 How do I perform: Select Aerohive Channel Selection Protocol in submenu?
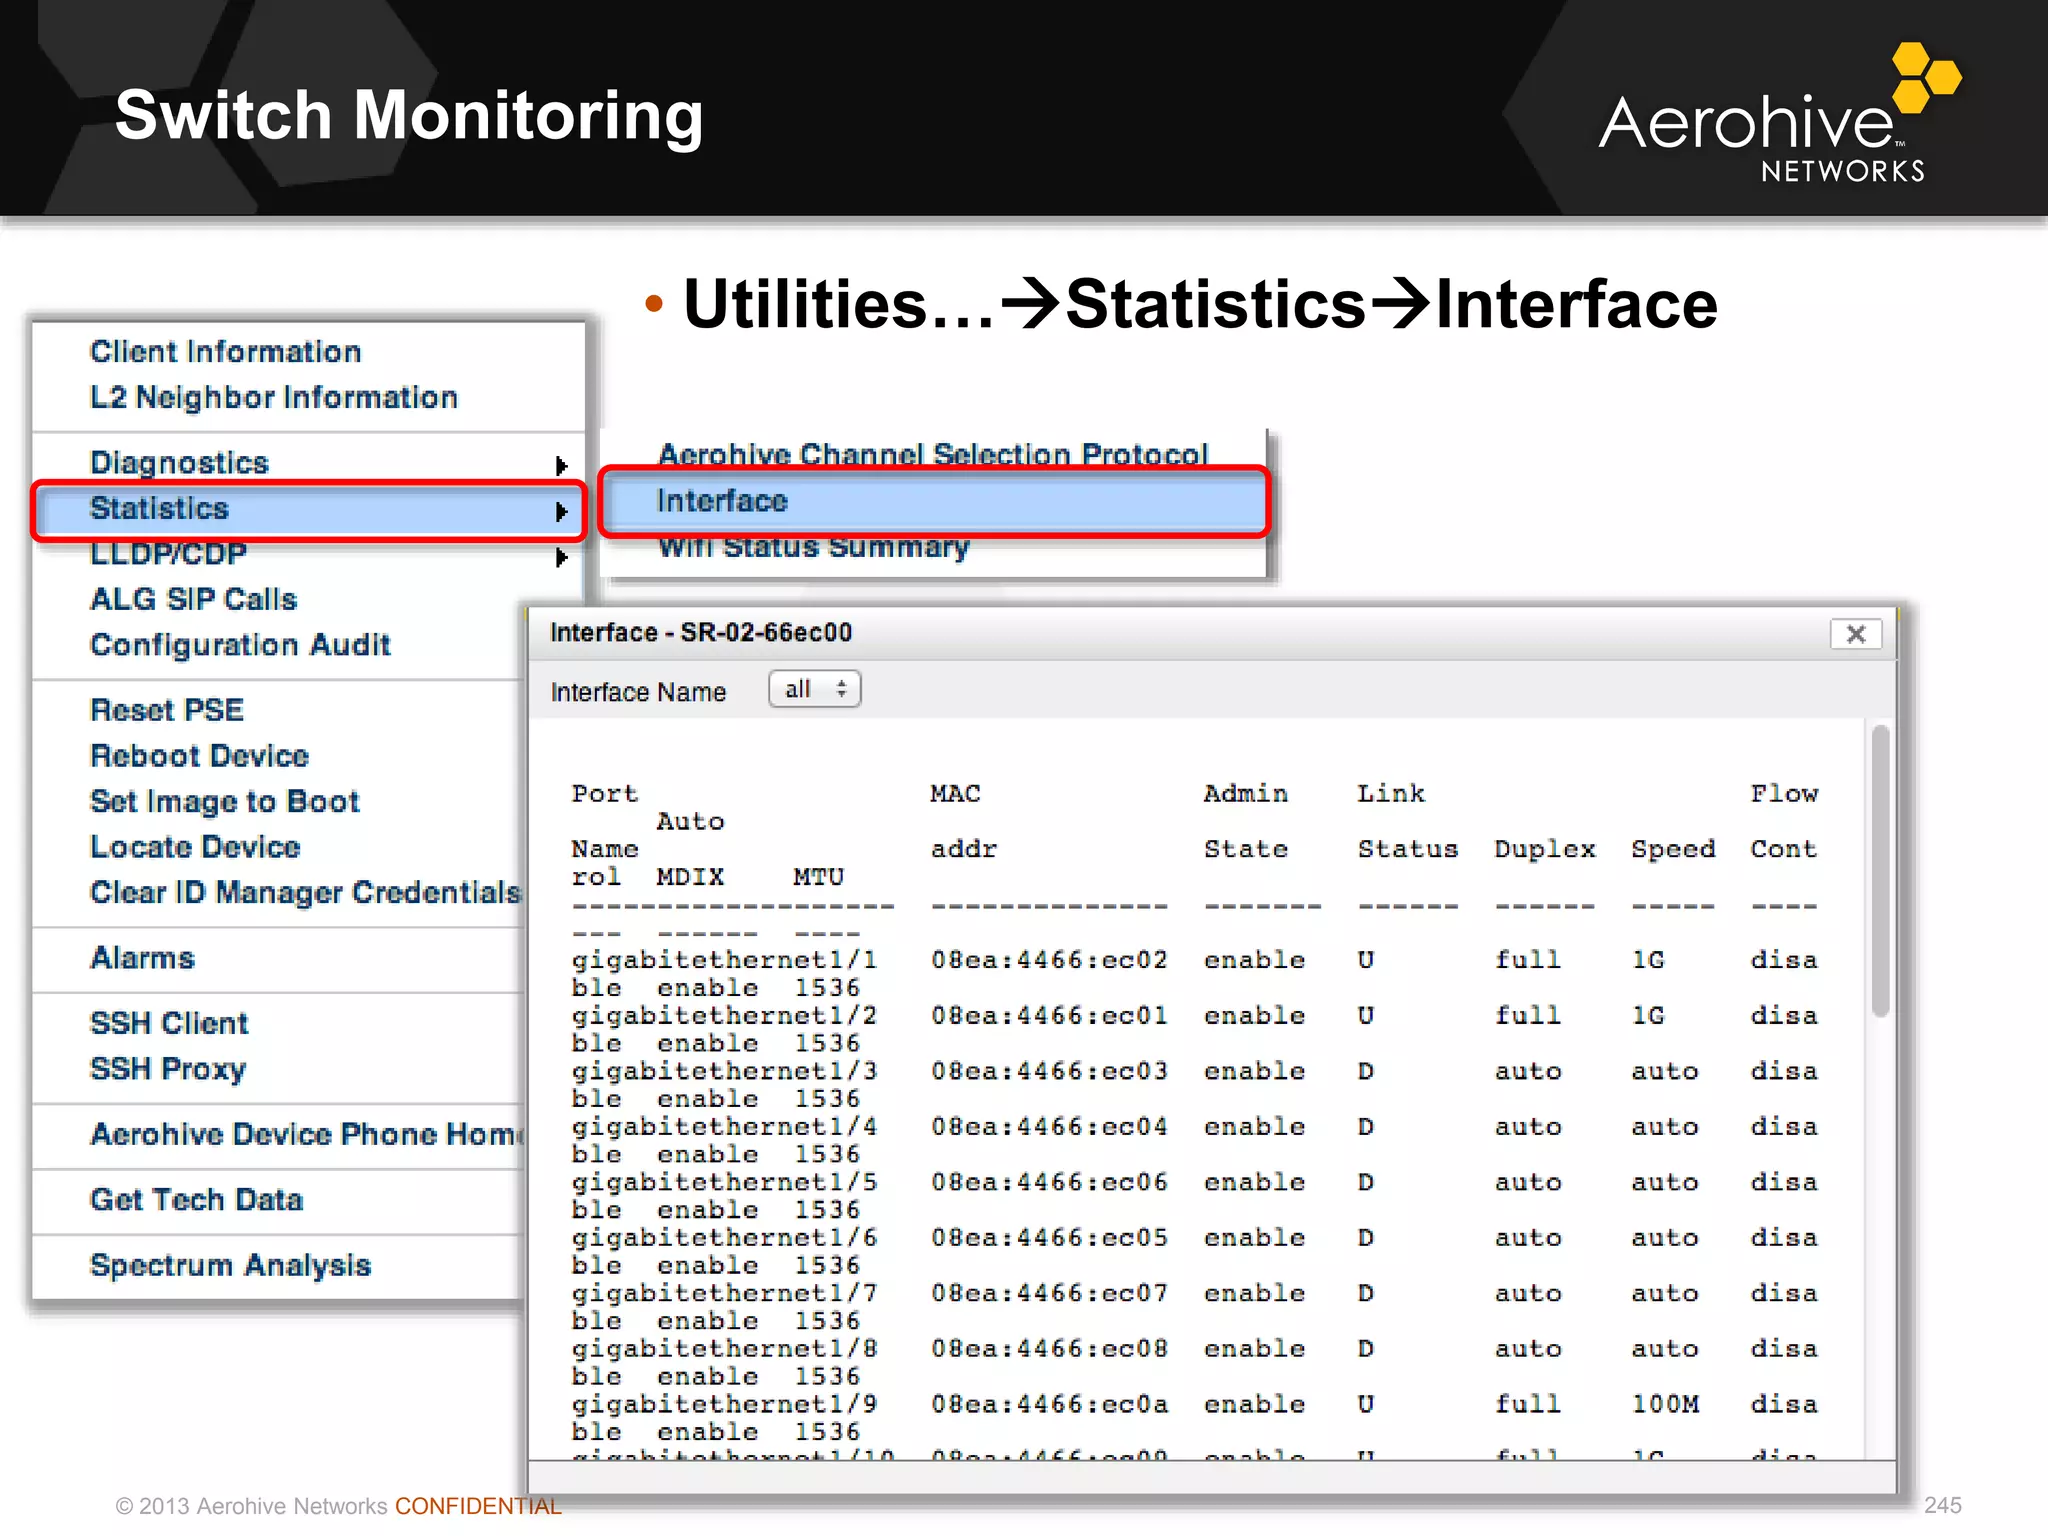(x=932, y=454)
